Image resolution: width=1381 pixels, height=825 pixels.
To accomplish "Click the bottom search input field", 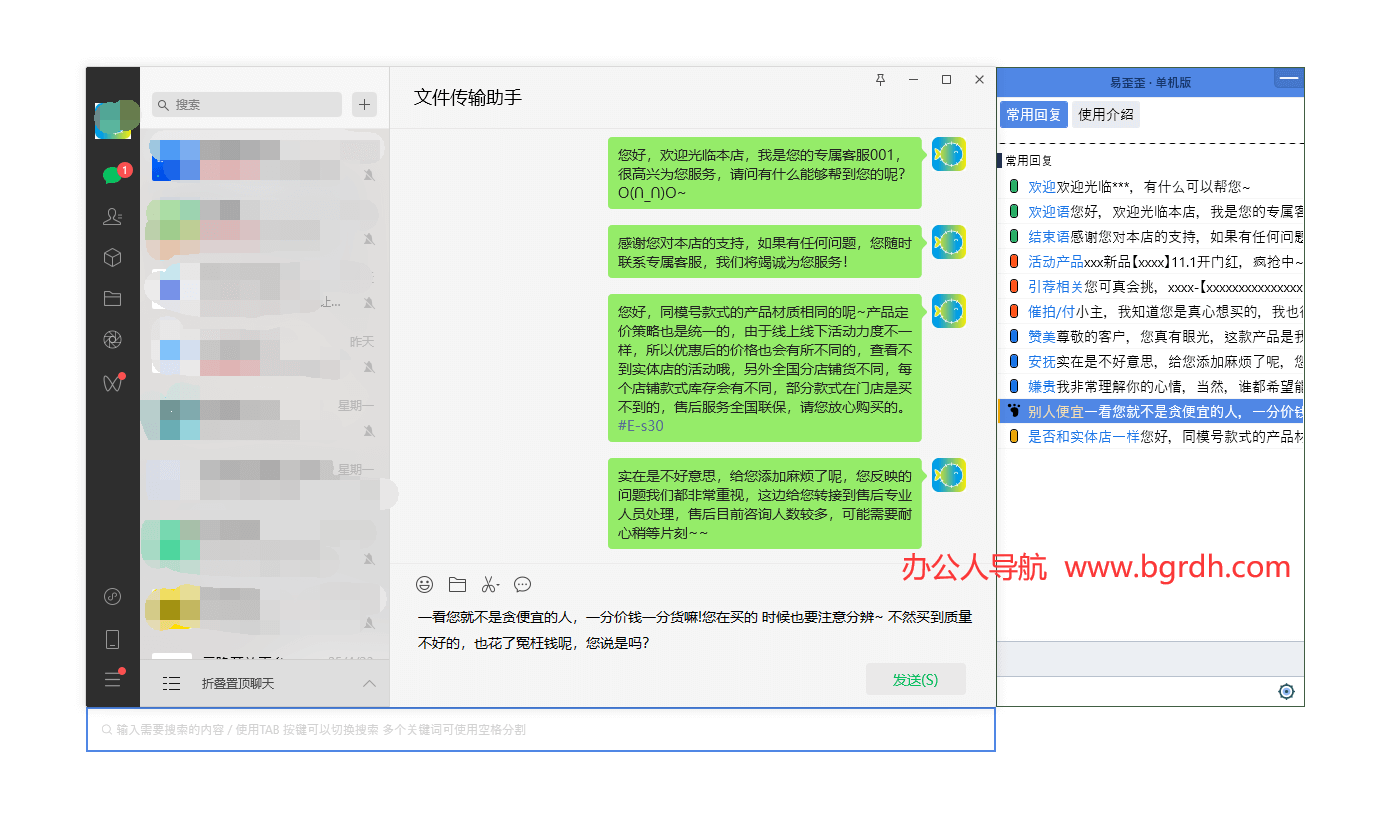I will [x=540, y=729].
